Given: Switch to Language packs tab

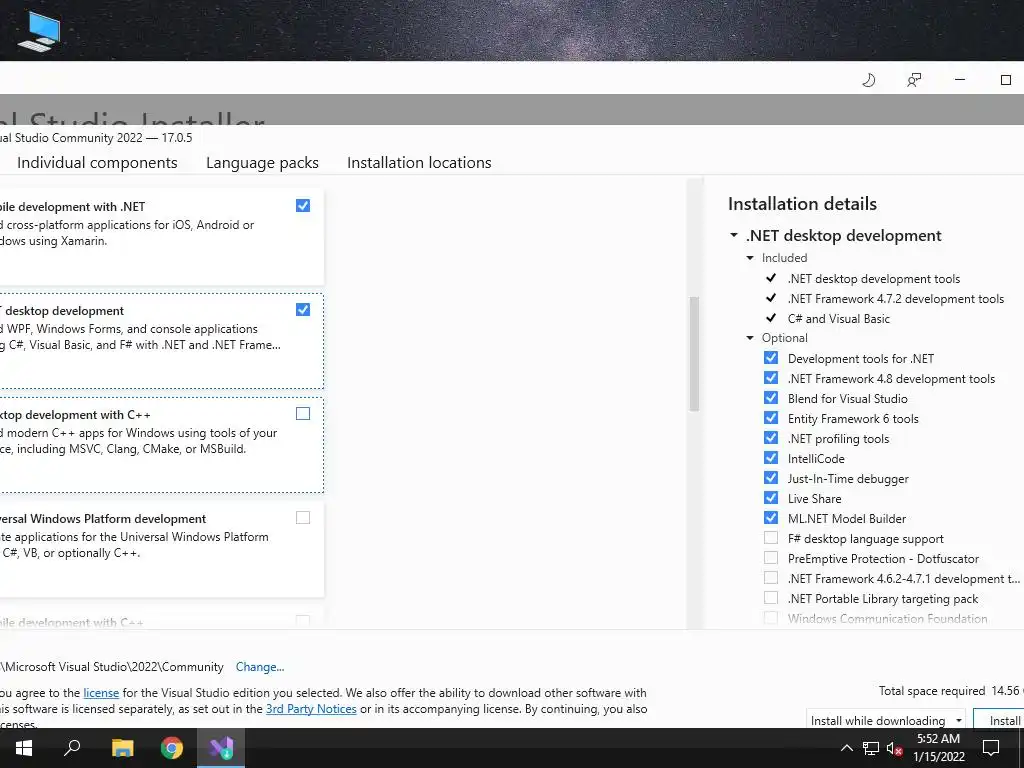Looking at the screenshot, I should [263, 163].
